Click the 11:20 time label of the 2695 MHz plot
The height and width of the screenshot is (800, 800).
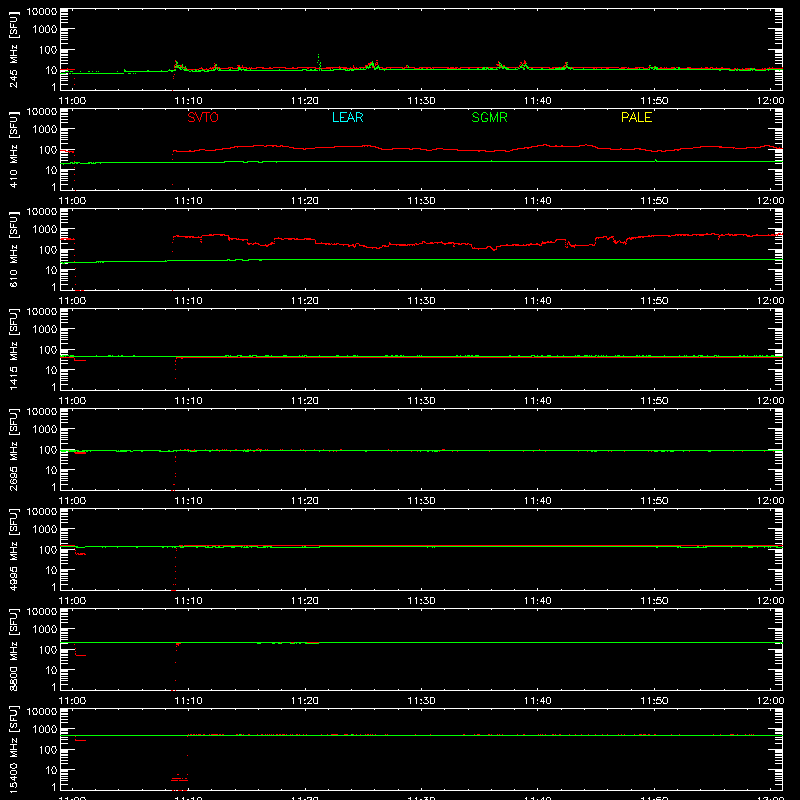pyautogui.click(x=305, y=501)
